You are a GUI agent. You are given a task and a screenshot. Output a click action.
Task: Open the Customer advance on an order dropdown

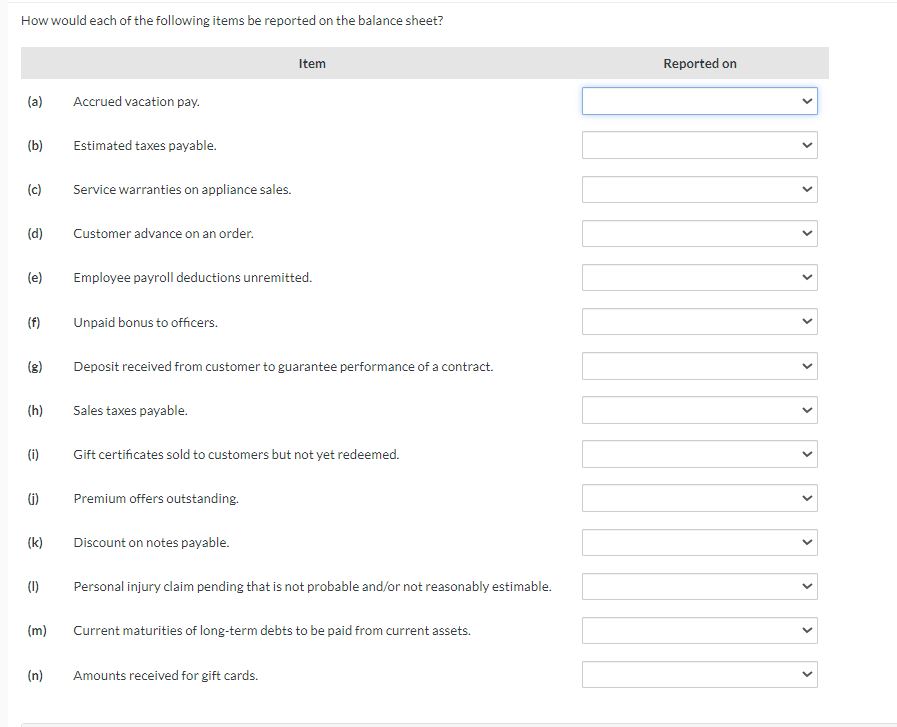pos(698,233)
